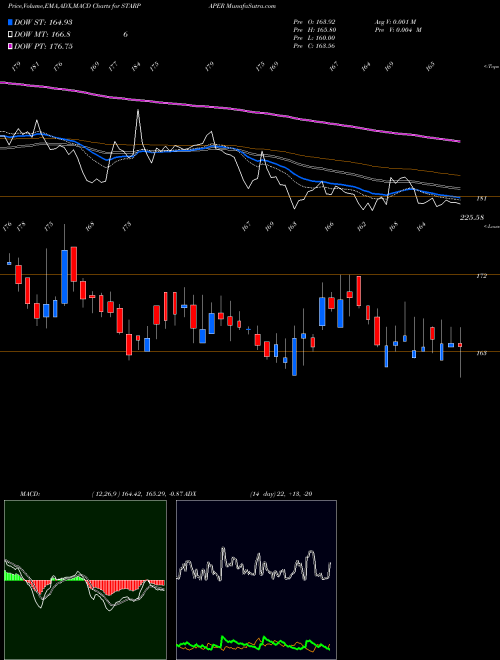The image size is (500, 660).
Task: Open the green MACD histogram panel
Action: pyautogui.click(x=85, y=580)
